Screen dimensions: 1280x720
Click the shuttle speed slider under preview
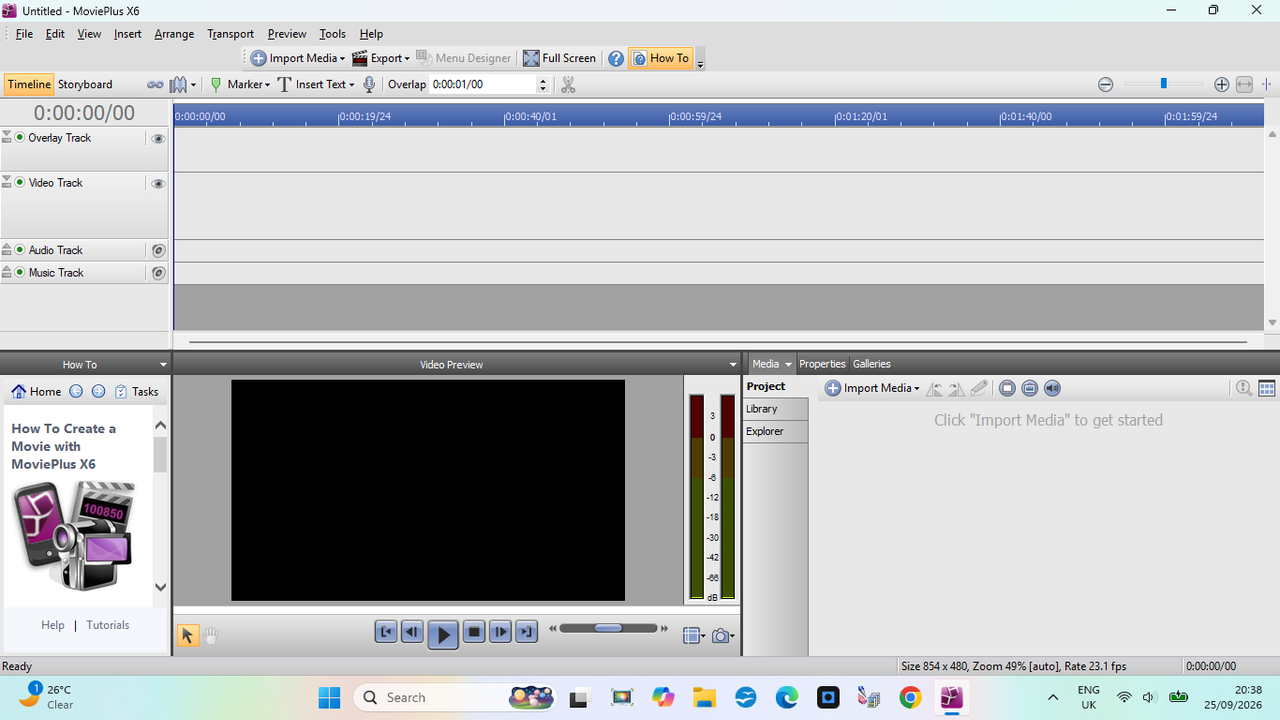(x=609, y=628)
